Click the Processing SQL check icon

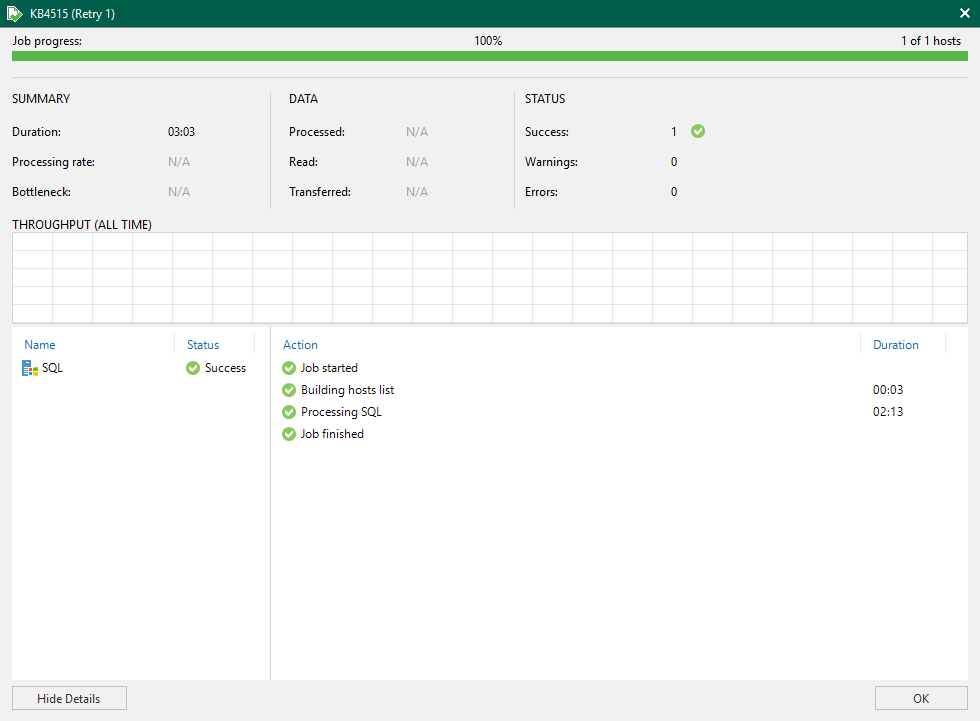coord(289,412)
